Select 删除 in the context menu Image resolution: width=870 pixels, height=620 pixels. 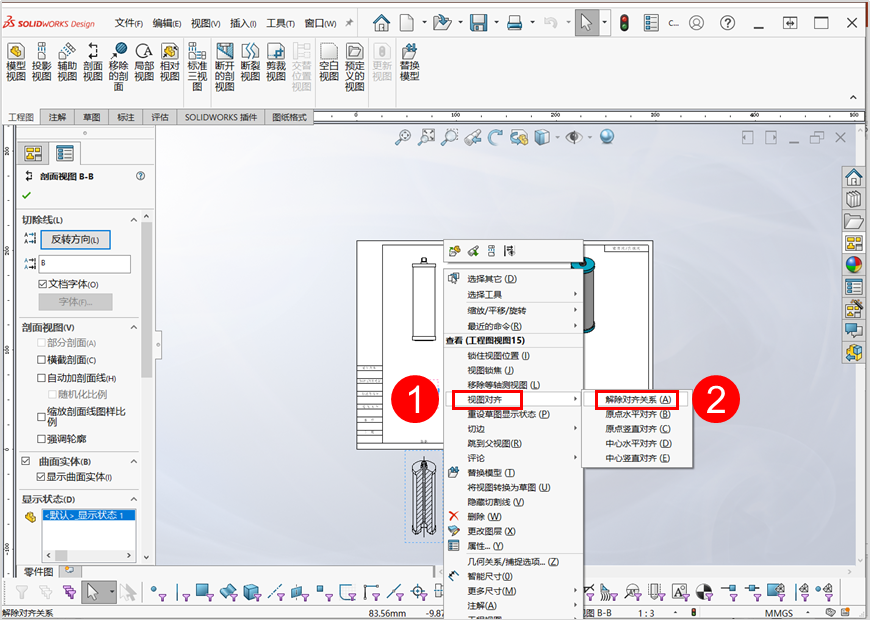pos(484,516)
